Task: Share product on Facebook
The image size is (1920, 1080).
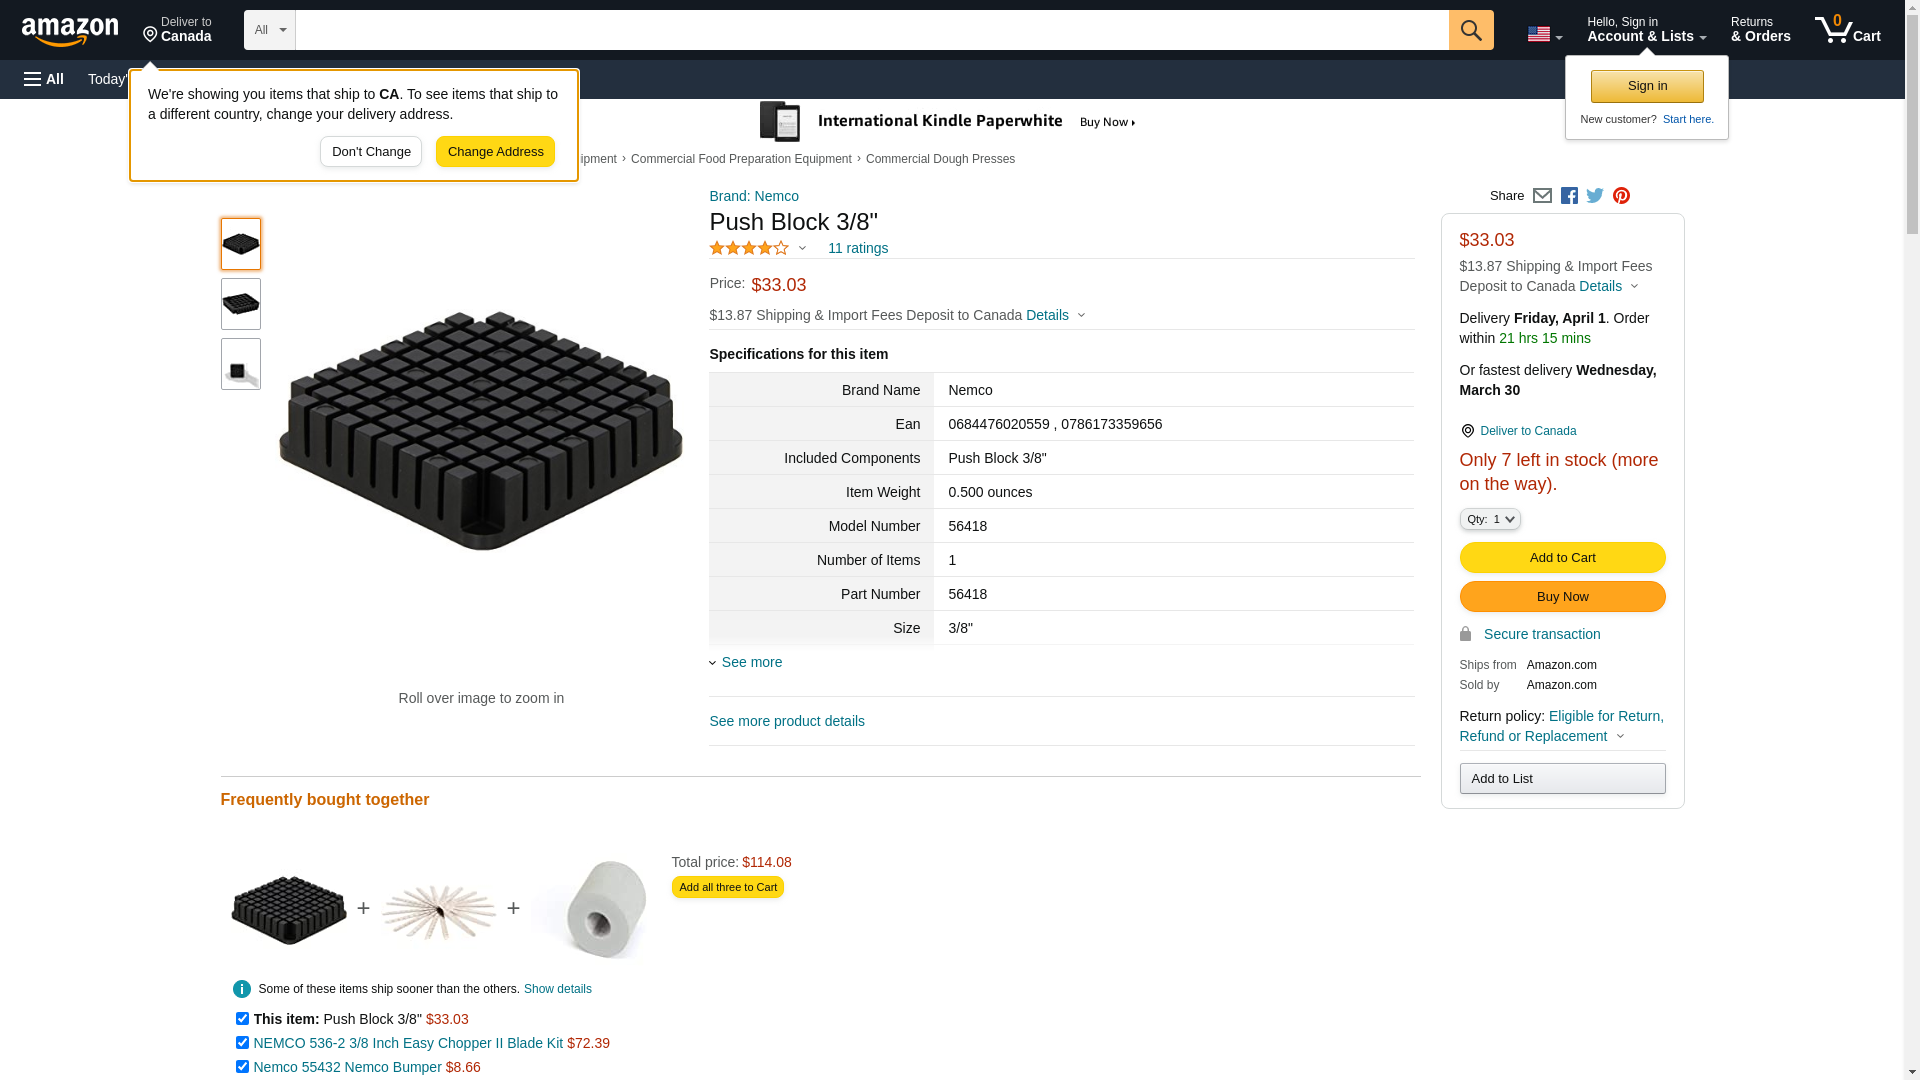Action: (1569, 196)
